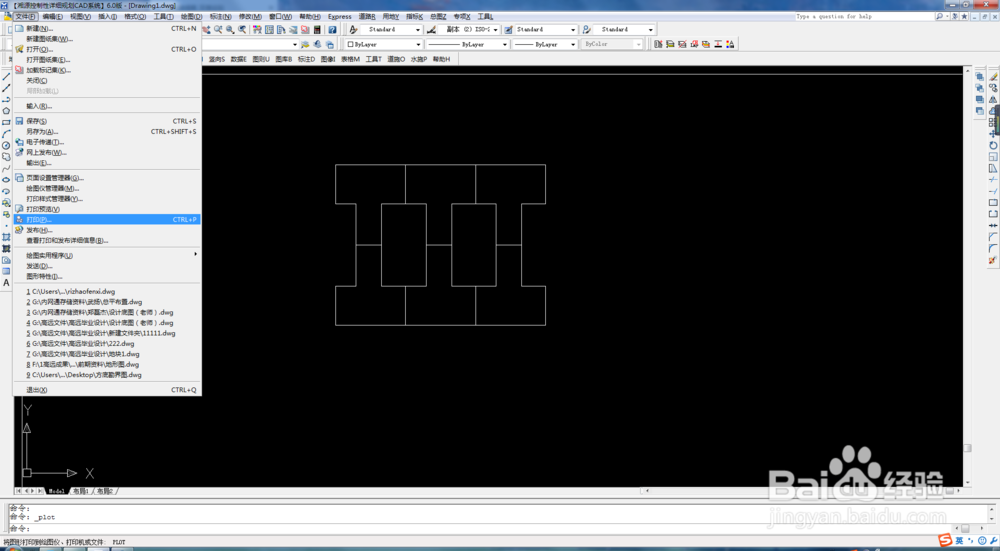Screen dimensions: 1000x551
Task: Click the Make Object's Layer Current icon
Action: coord(305,45)
